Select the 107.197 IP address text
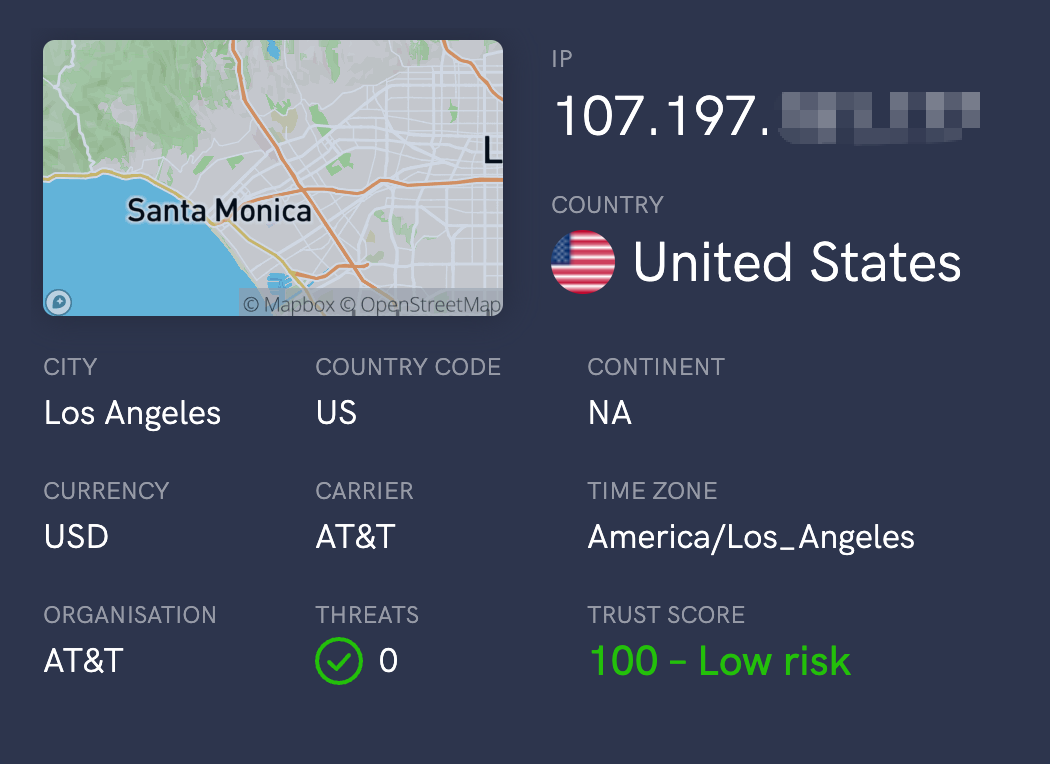This screenshot has height=764, width=1050. [x=660, y=116]
